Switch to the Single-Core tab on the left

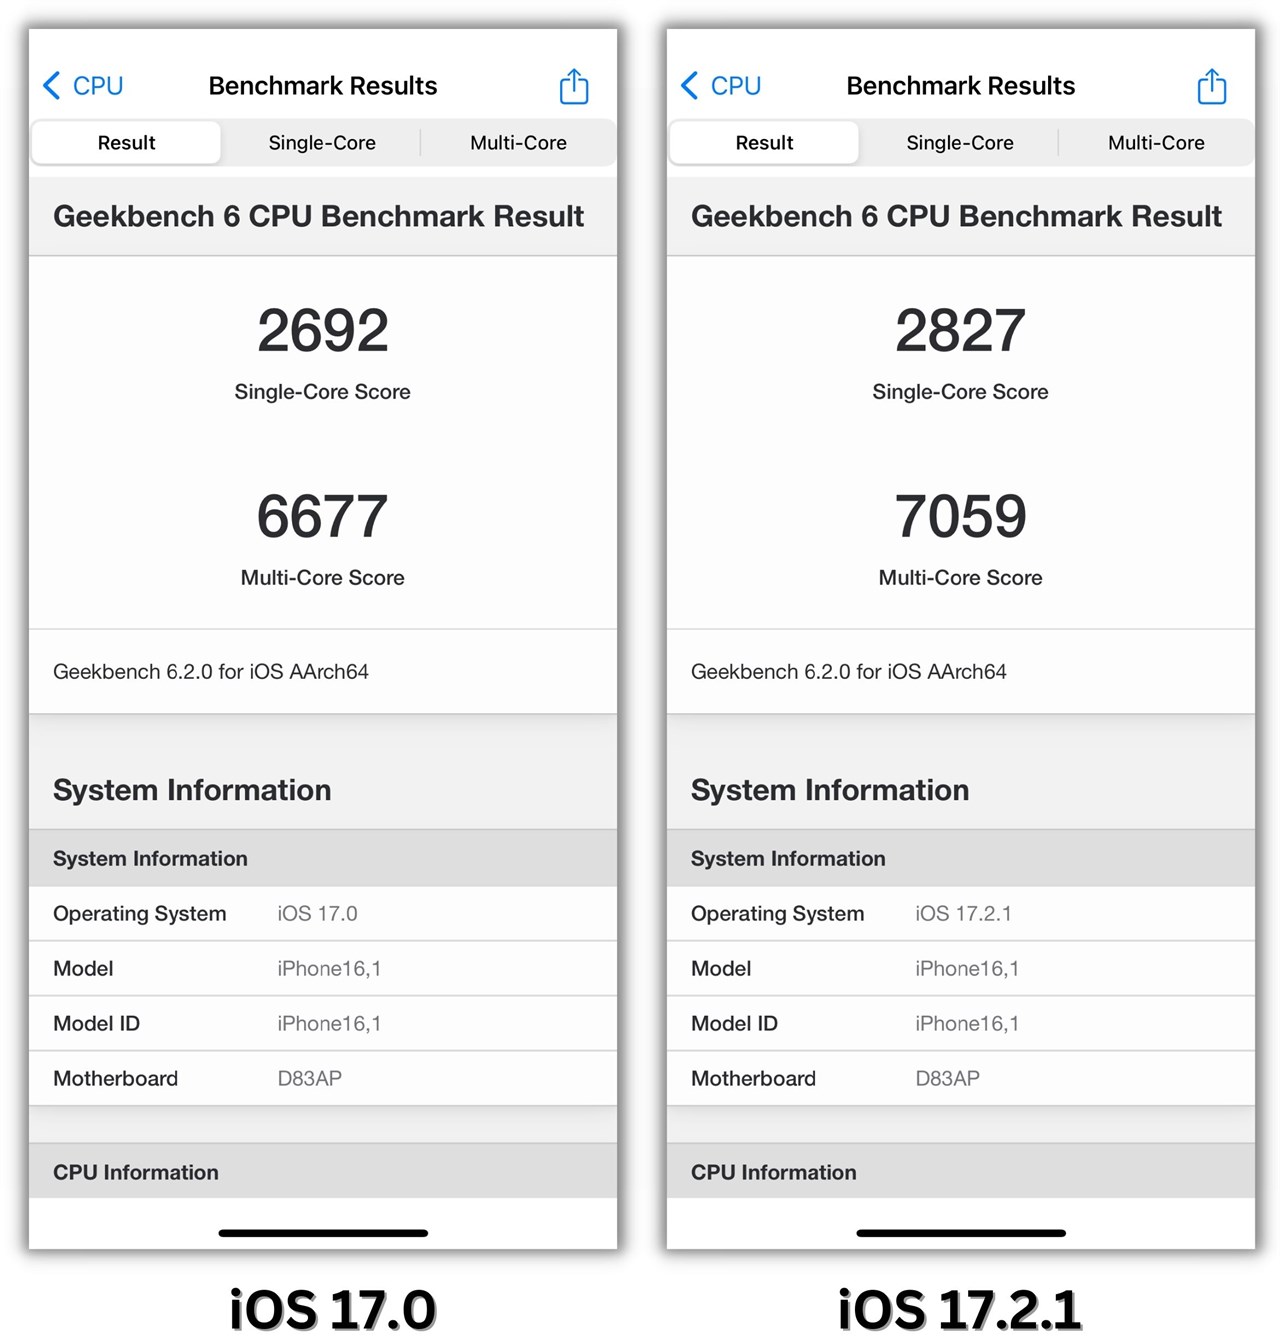(x=321, y=142)
